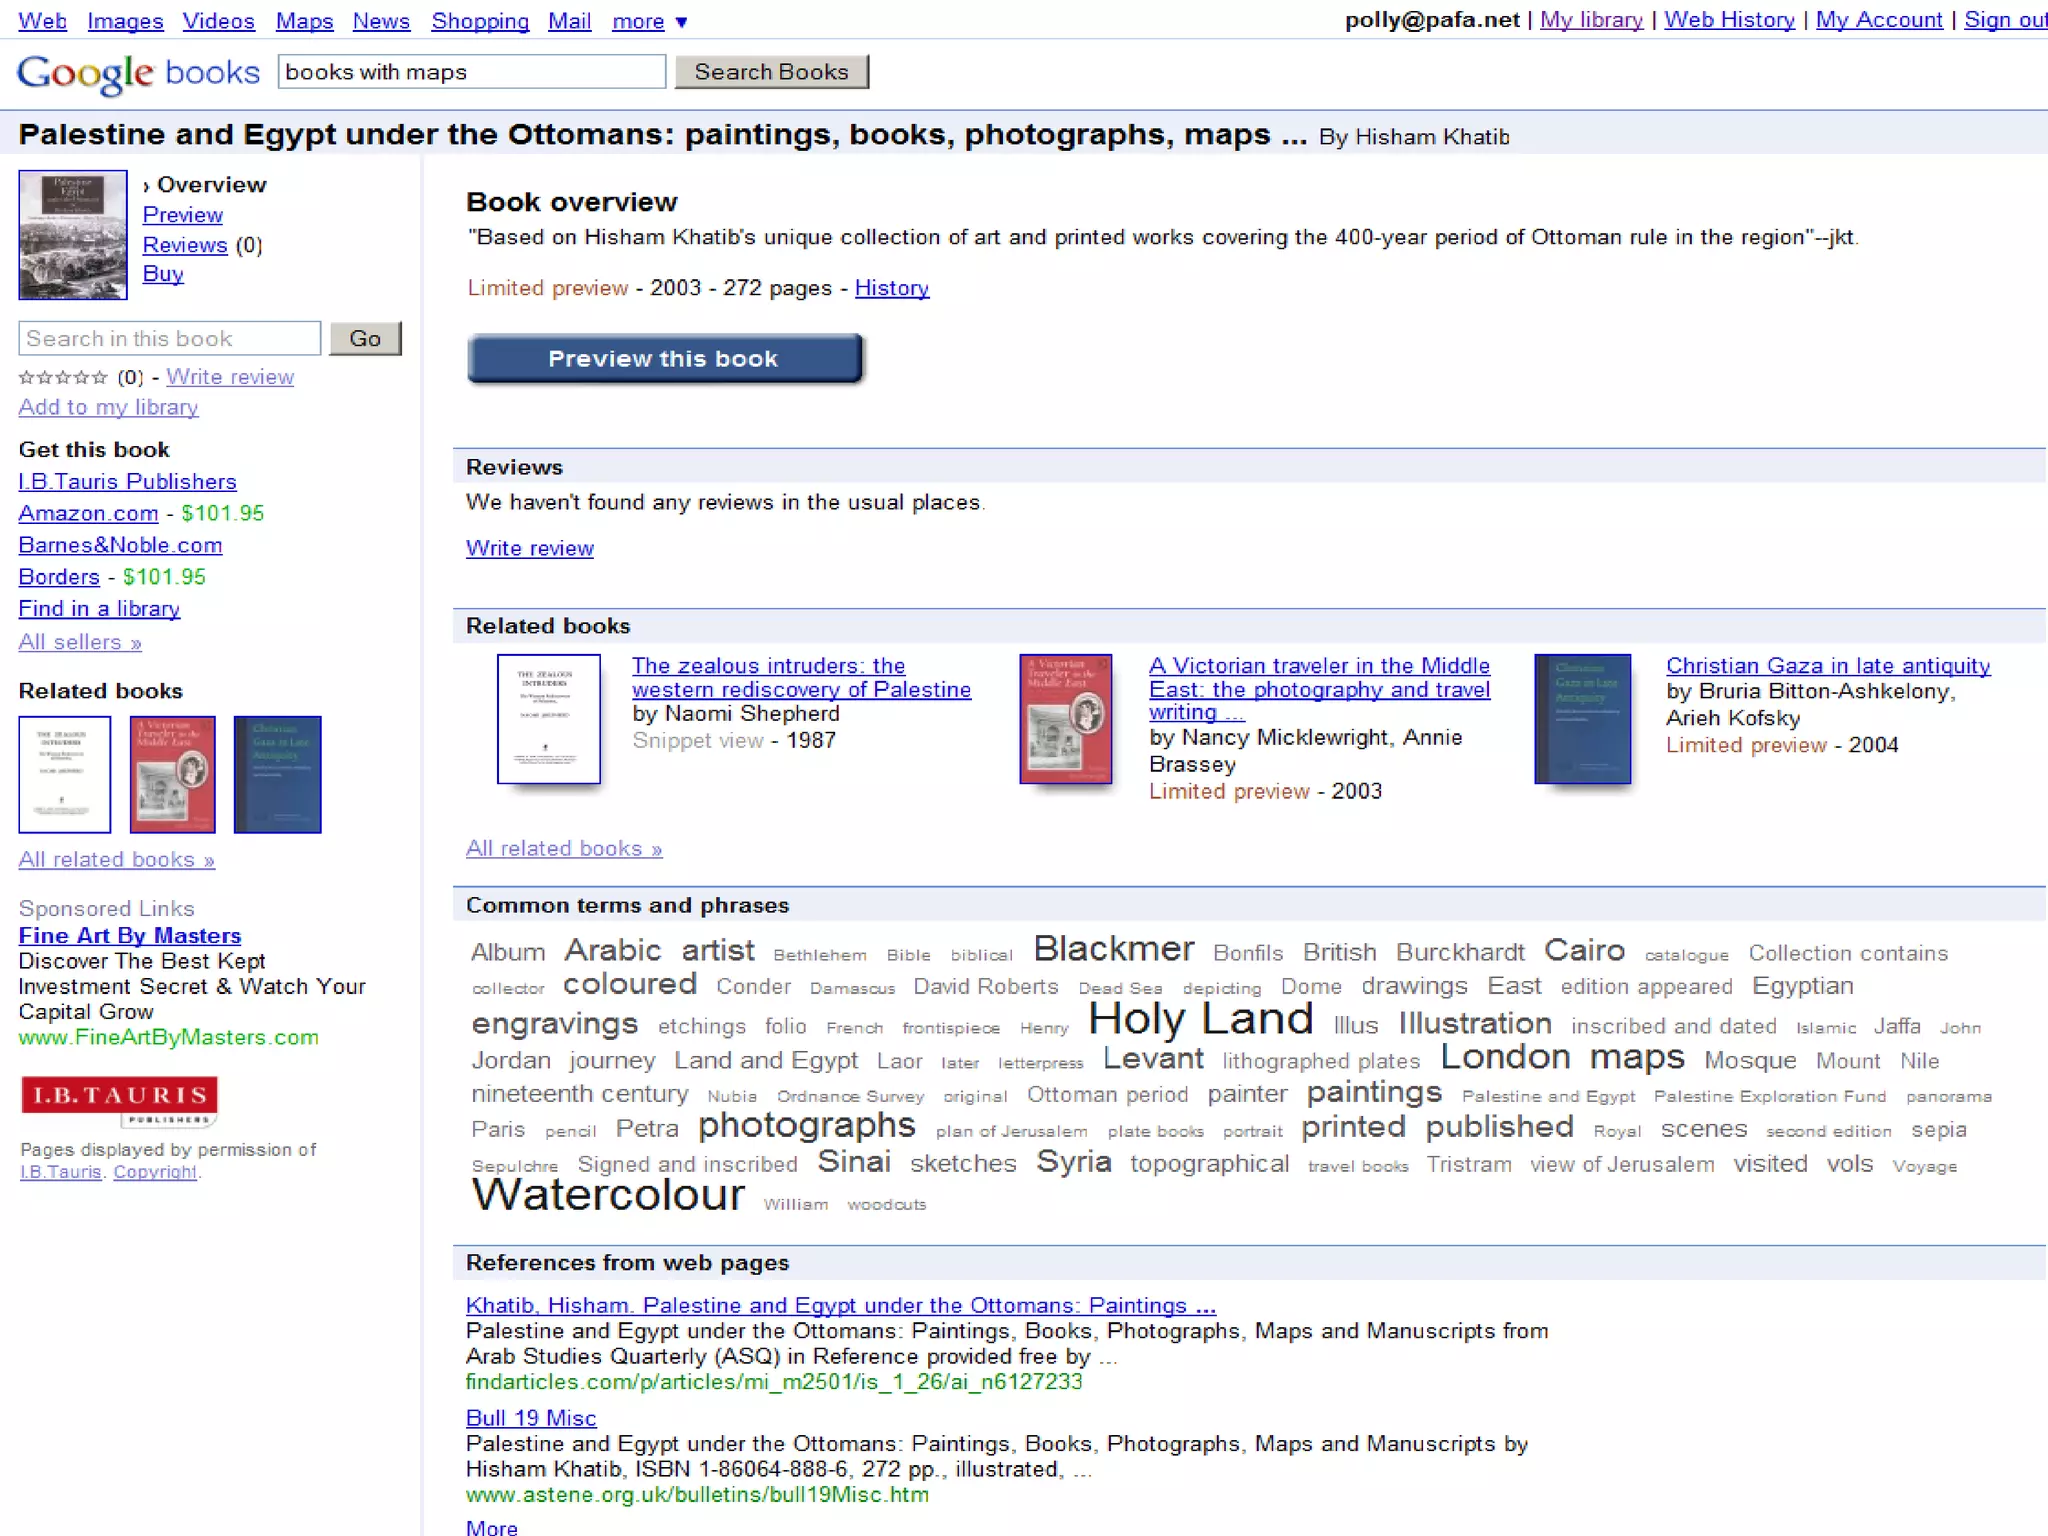2048x1536 pixels.
Task: Open the main book cover thumbnail
Action: coord(73,235)
